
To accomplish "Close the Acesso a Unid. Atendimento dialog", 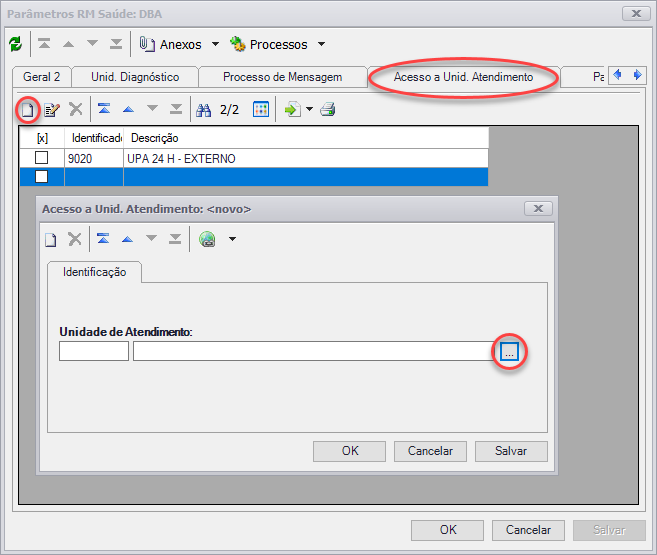I will pyautogui.click(x=538, y=209).
